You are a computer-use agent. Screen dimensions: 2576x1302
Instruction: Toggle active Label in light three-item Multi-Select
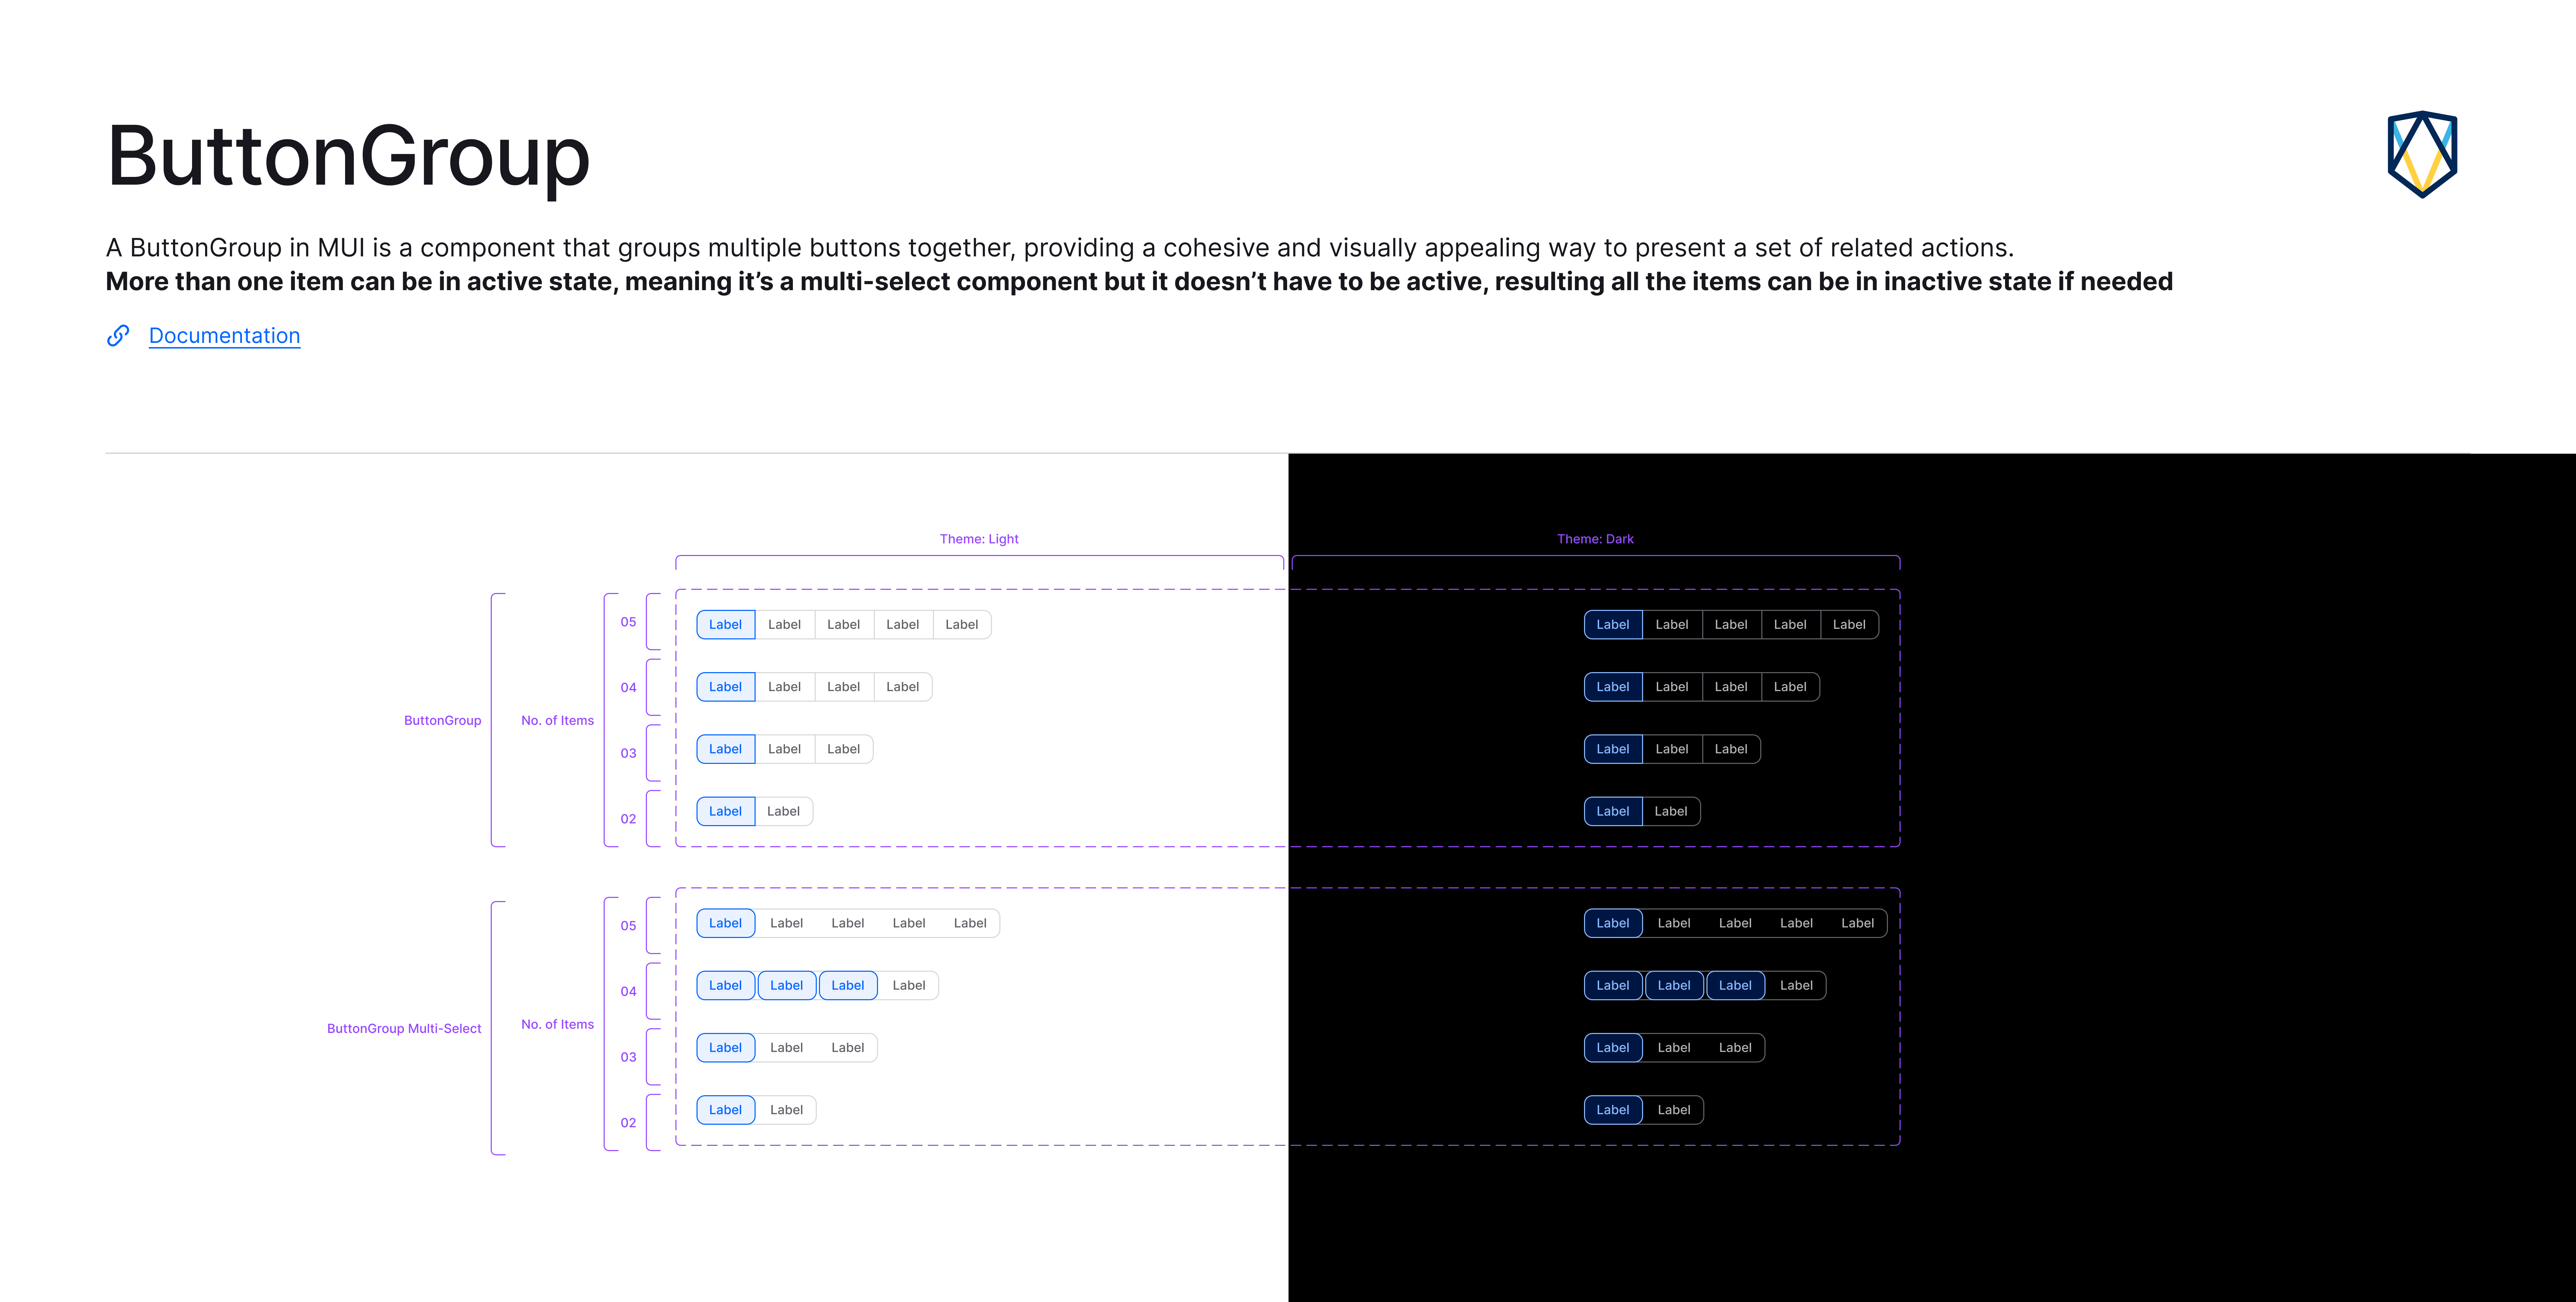(x=726, y=1048)
